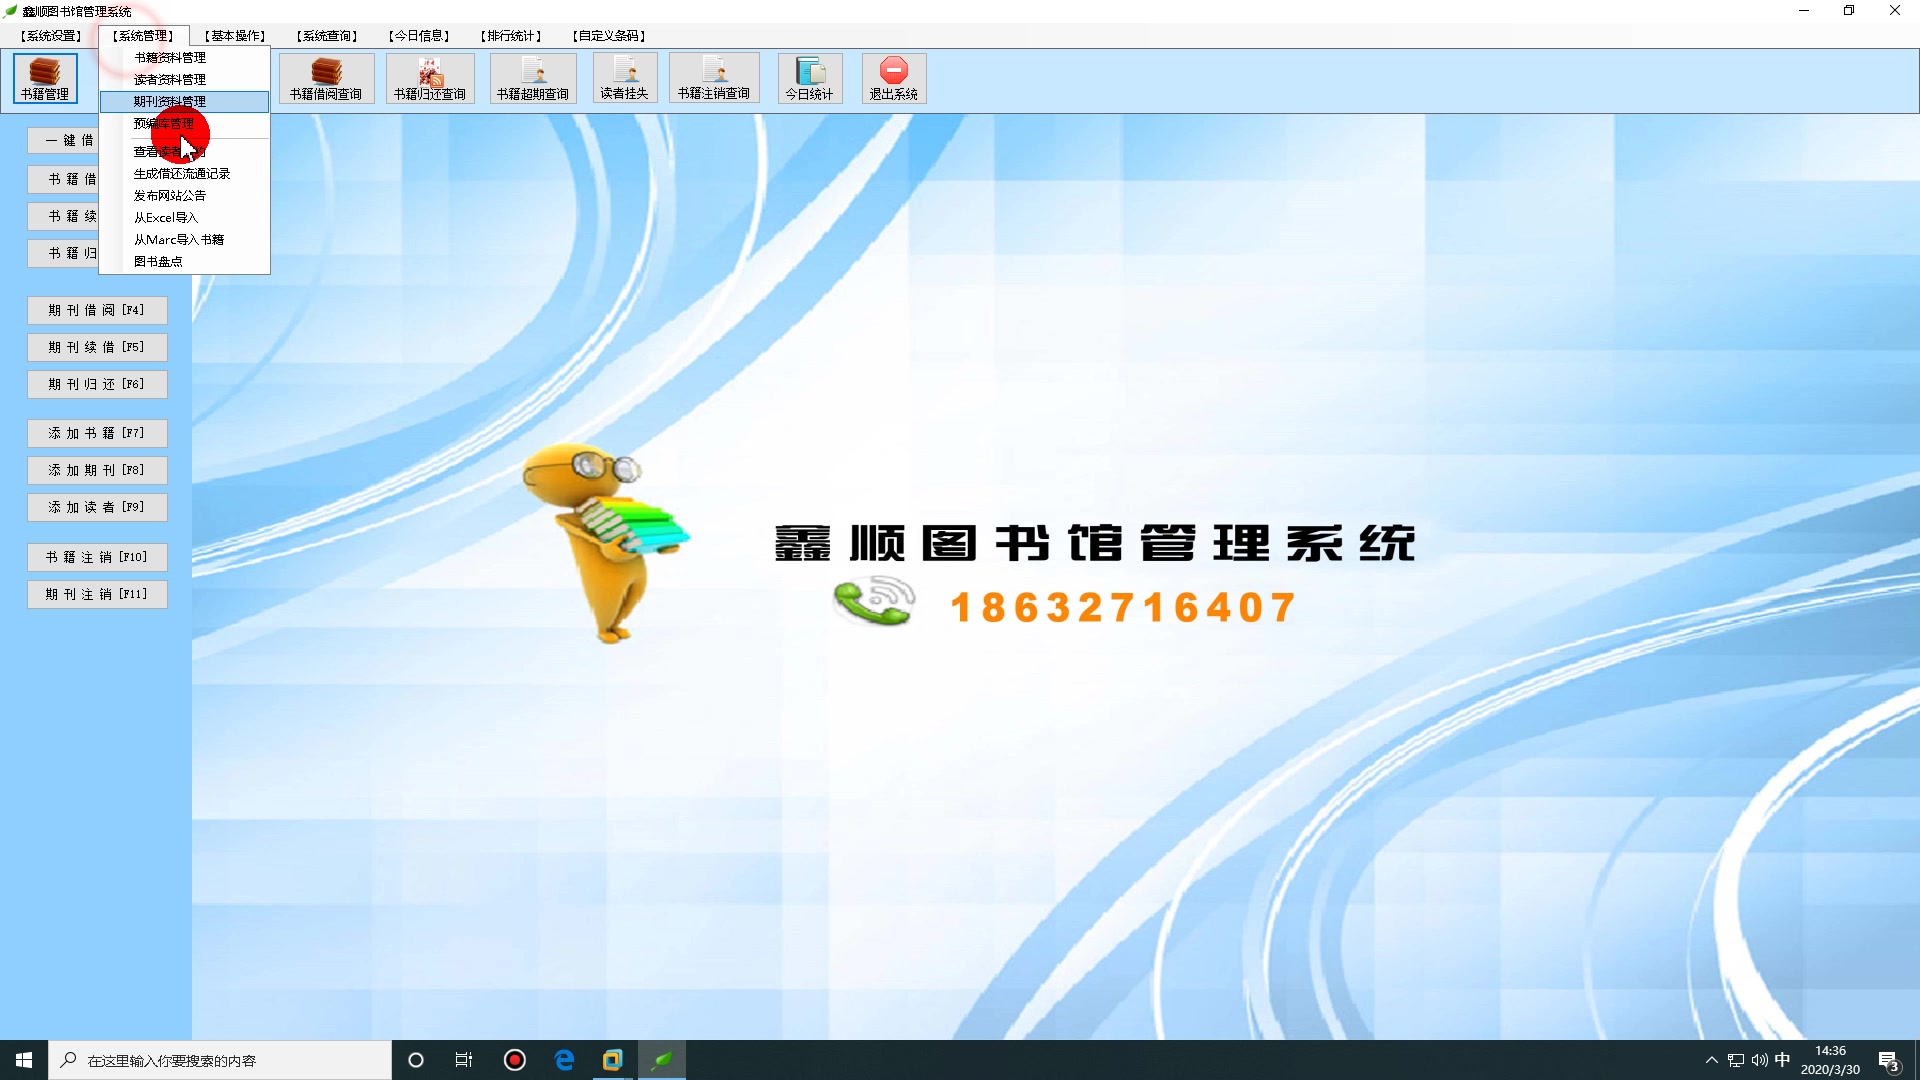Open 今日统计 statistics panel
This screenshot has height=1080, width=1920.
click(808, 78)
